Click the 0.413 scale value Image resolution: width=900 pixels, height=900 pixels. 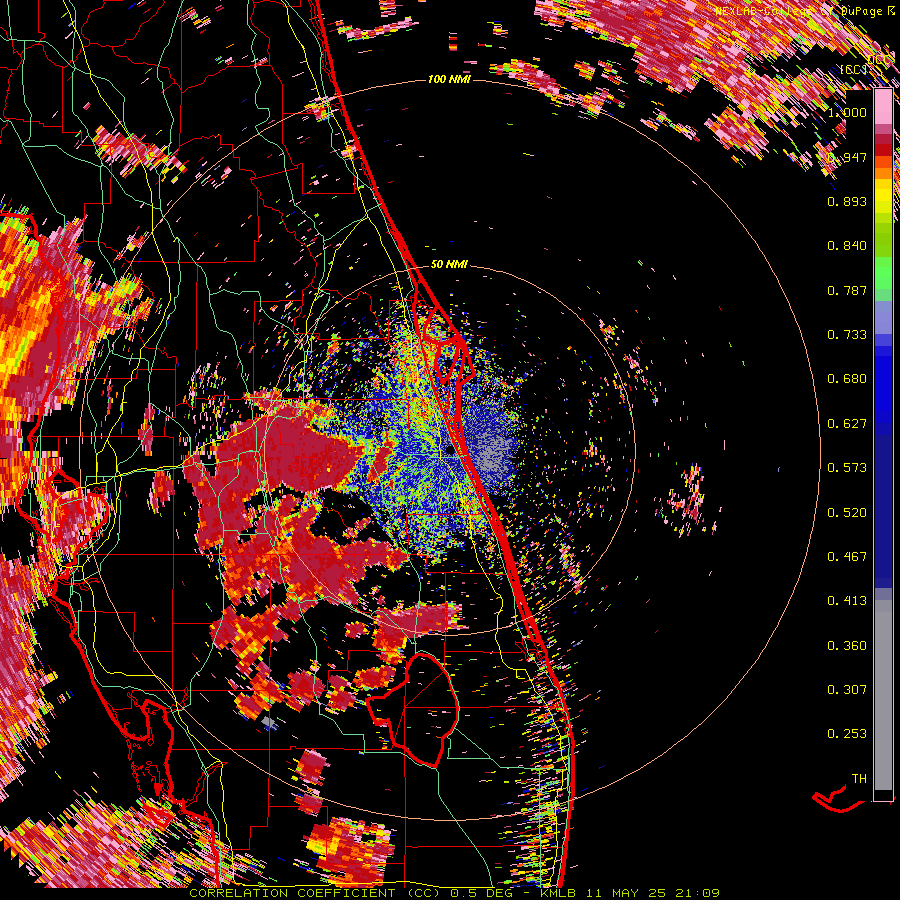(847, 601)
